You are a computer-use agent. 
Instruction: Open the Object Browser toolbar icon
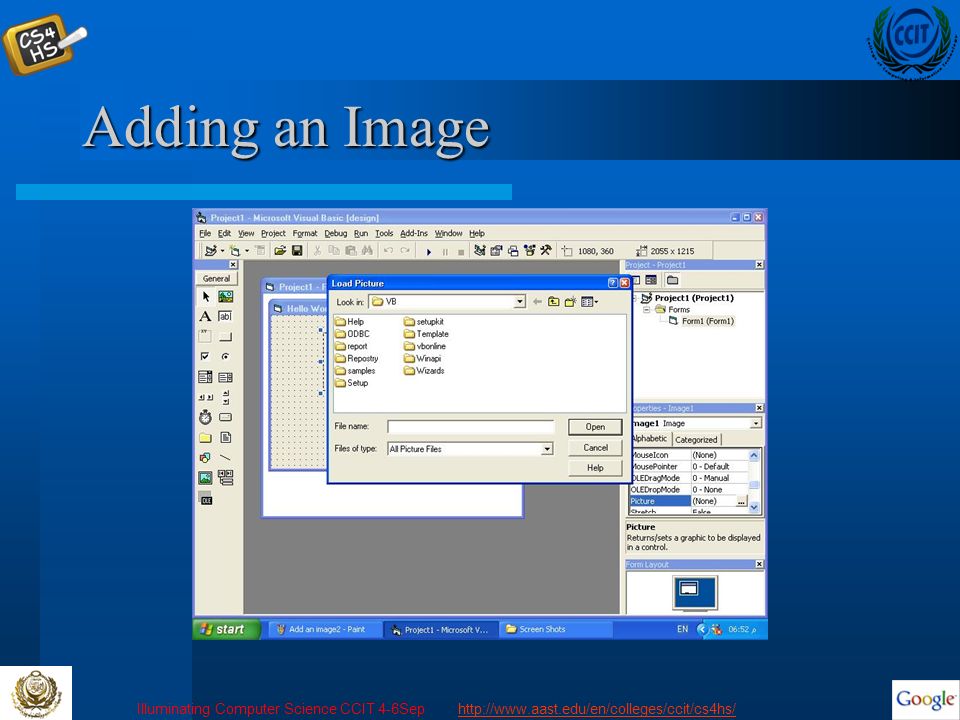pos(530,250)
